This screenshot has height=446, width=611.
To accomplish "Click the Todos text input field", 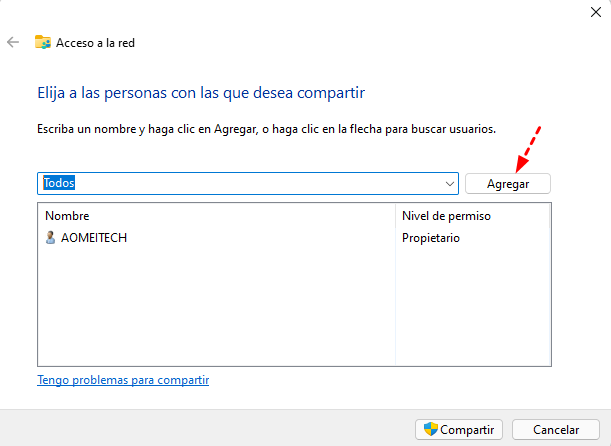I will tap(240, 184).
